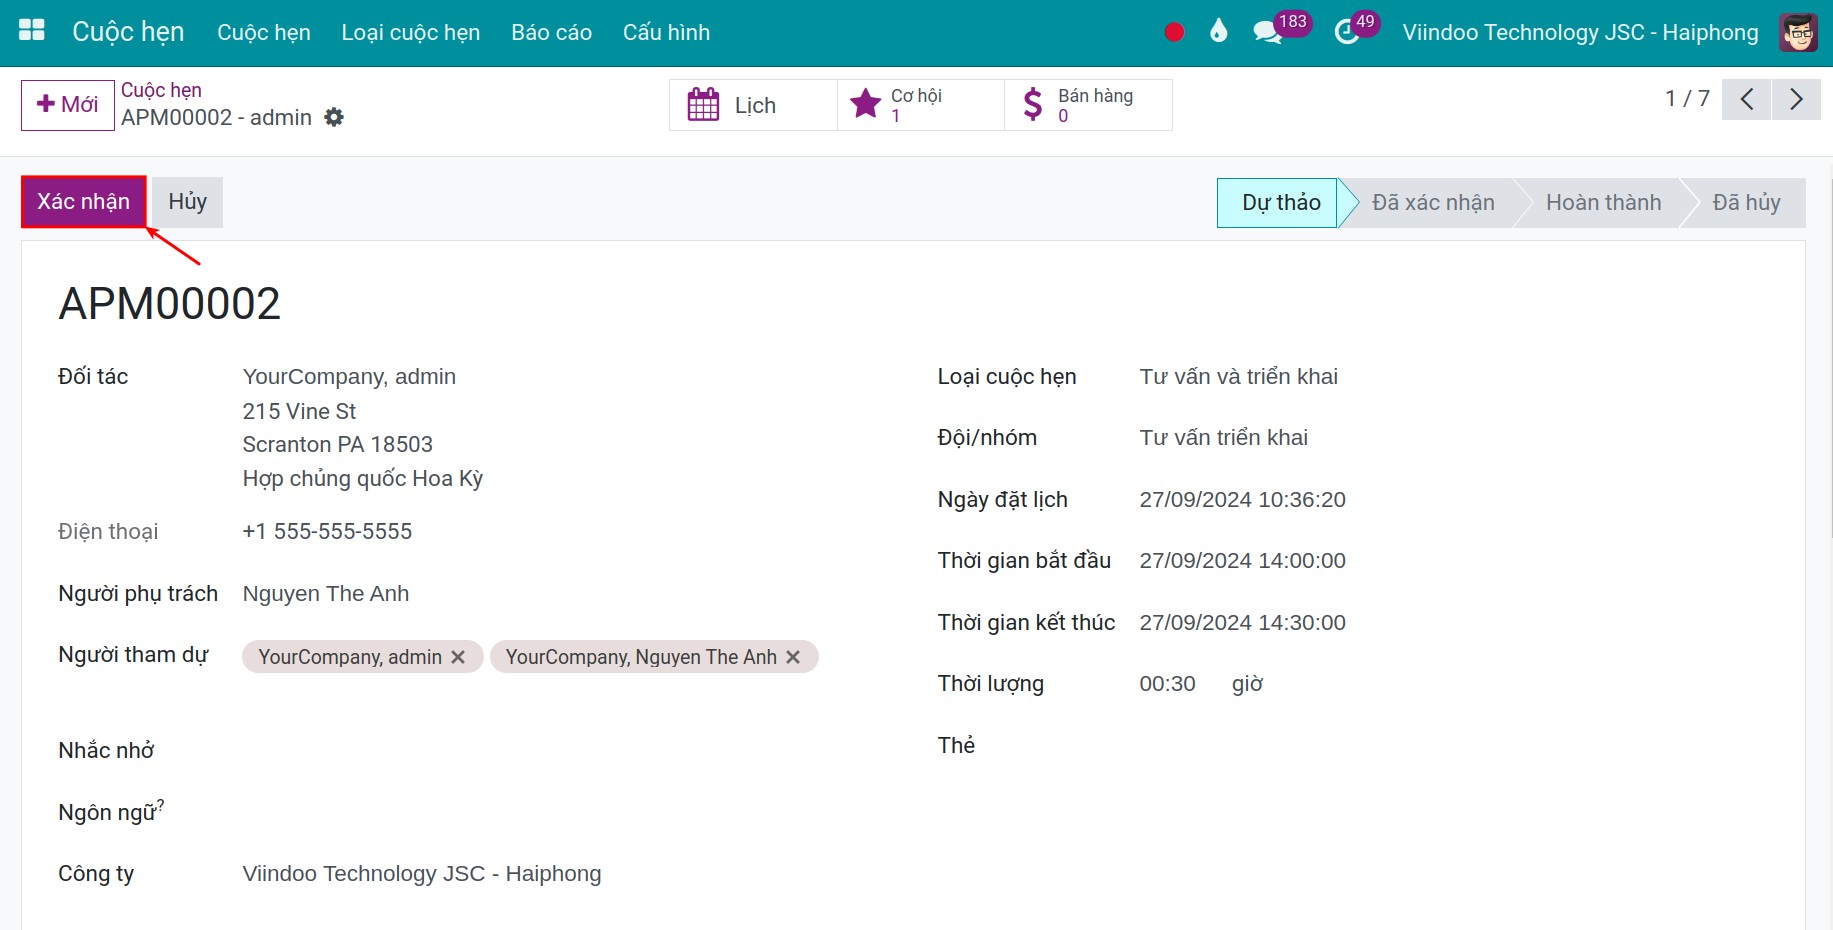Image resolution: width=1833 pixels, height=930 pixels.
Task: Click the water drop icon in header
Action: point(1218,32)
